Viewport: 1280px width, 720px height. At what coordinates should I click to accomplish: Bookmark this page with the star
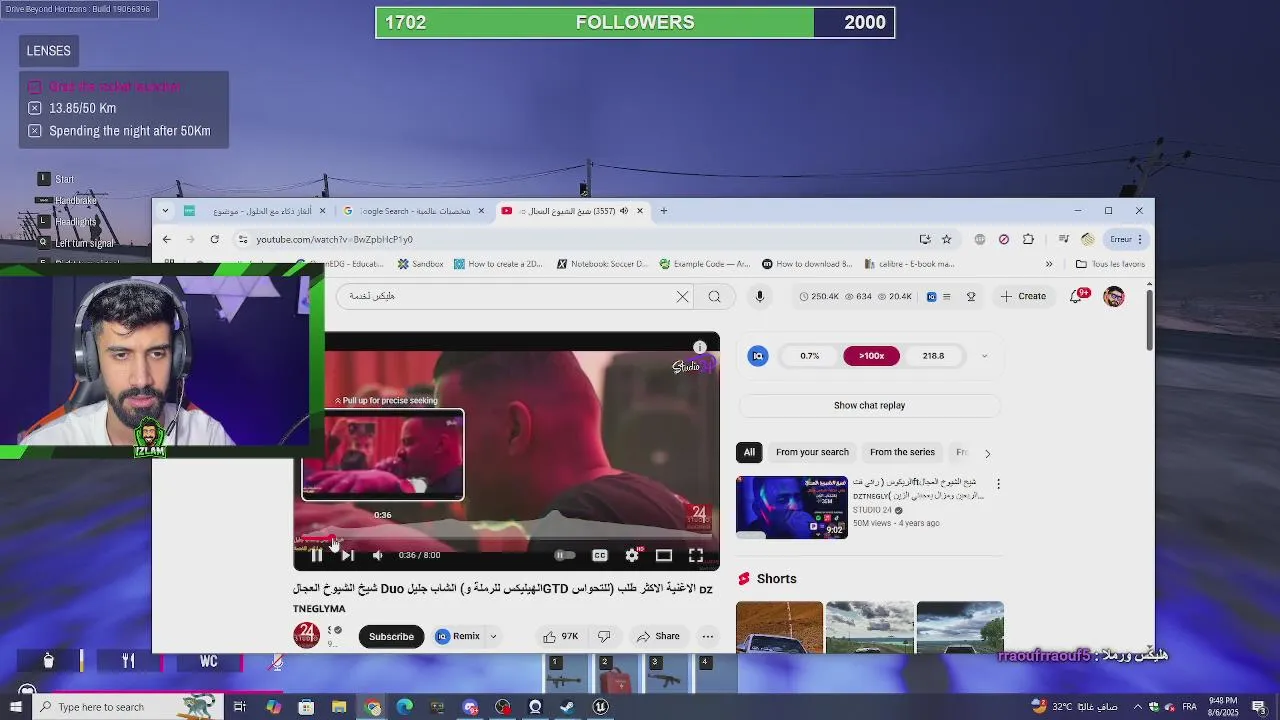click(x=946, y=239)
